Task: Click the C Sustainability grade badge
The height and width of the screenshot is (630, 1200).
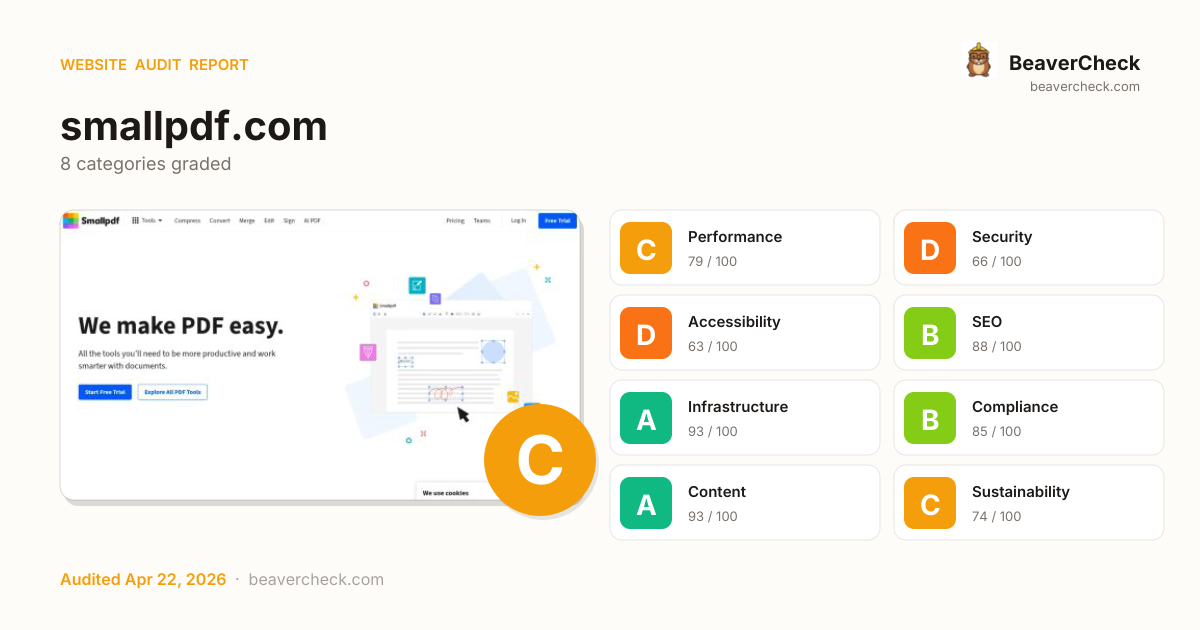Action: coord(930,503)
